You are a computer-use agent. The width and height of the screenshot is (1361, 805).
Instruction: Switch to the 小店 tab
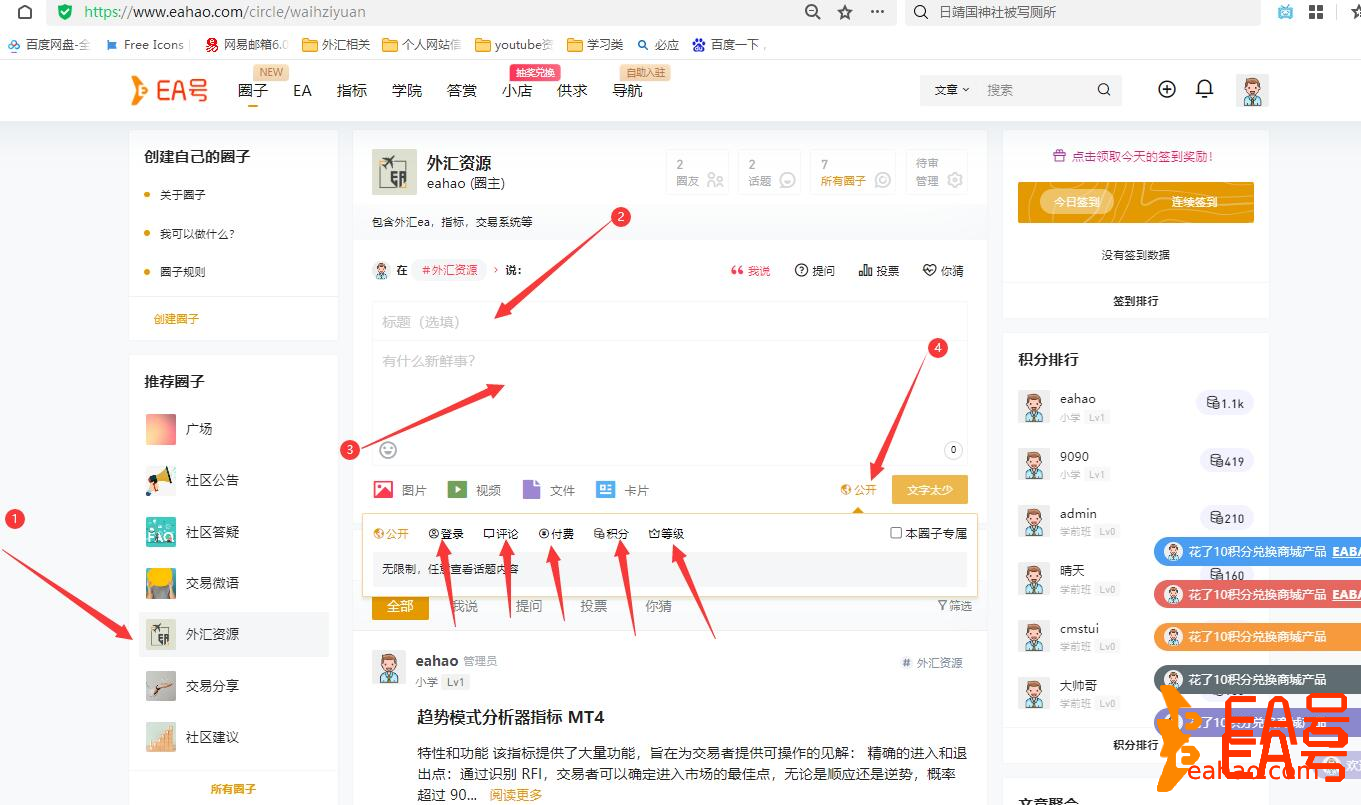[516, 90]
